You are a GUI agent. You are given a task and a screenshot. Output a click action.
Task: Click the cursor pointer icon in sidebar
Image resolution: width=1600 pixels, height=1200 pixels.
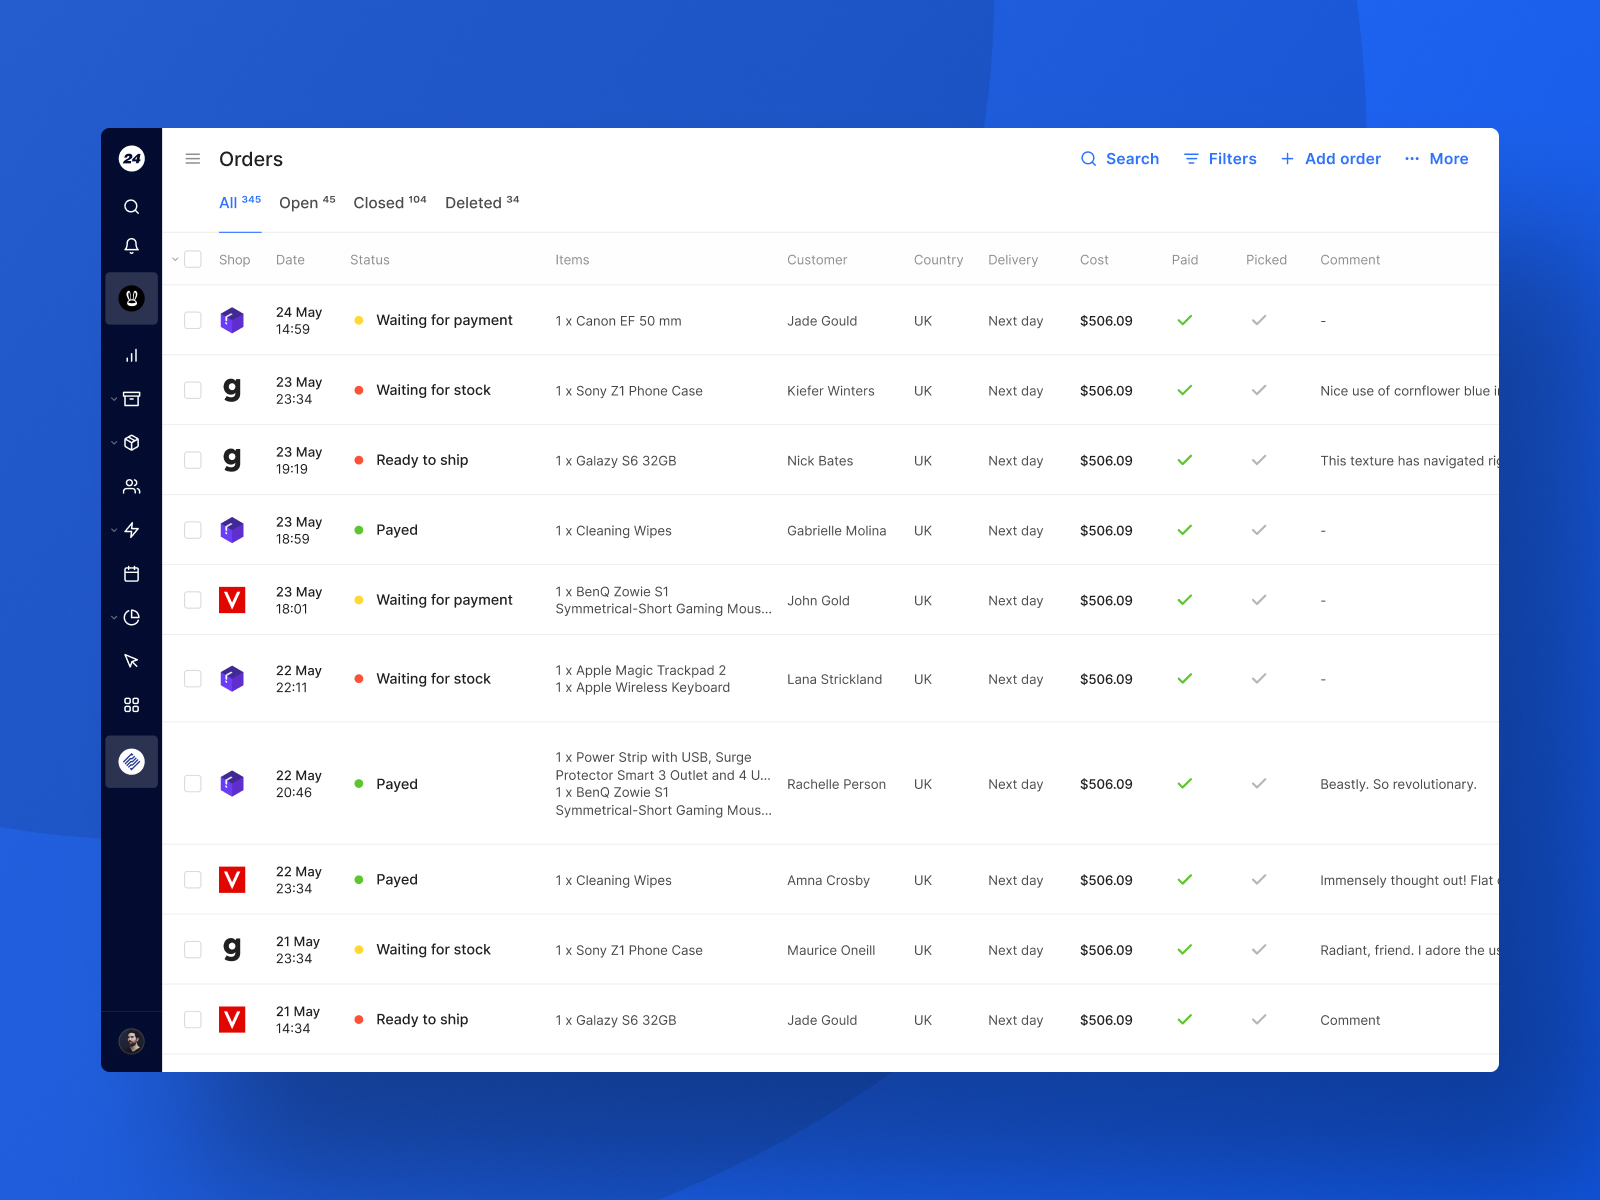pos(131,661)
